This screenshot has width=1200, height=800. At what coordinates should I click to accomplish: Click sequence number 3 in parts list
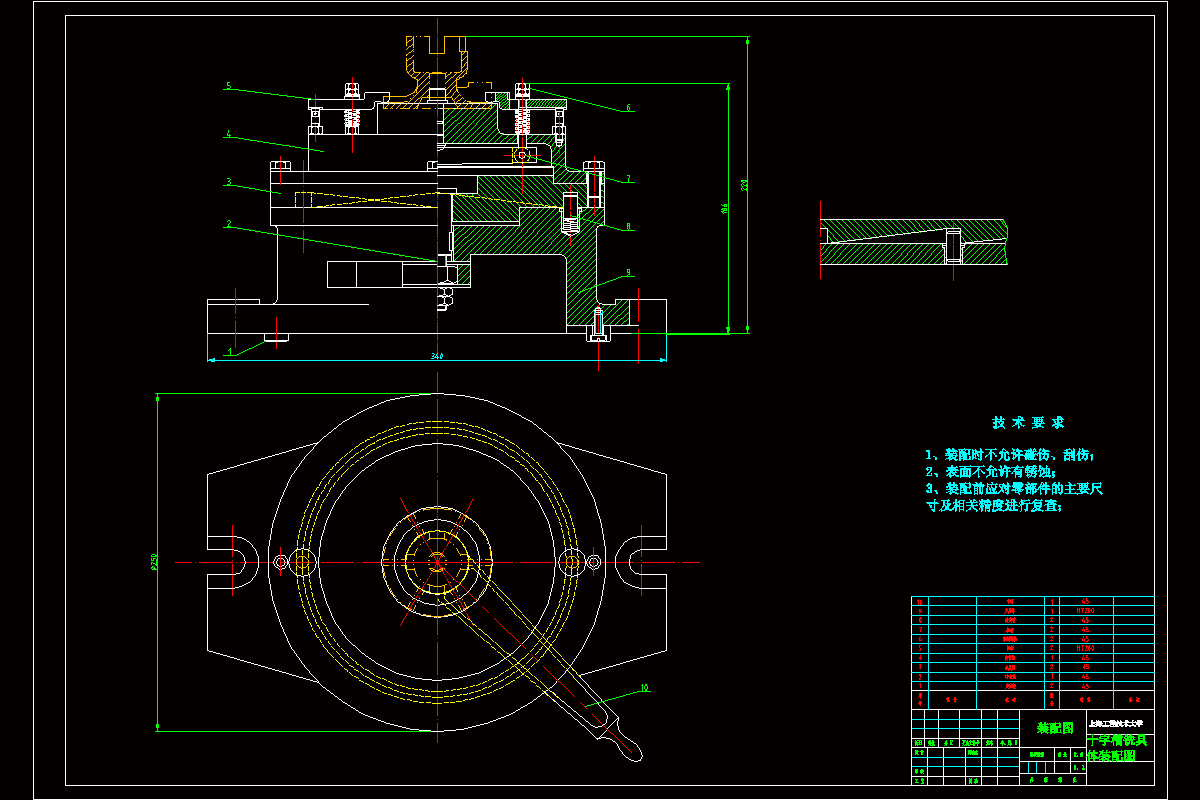pyautogui.click(x=920, y=667)
